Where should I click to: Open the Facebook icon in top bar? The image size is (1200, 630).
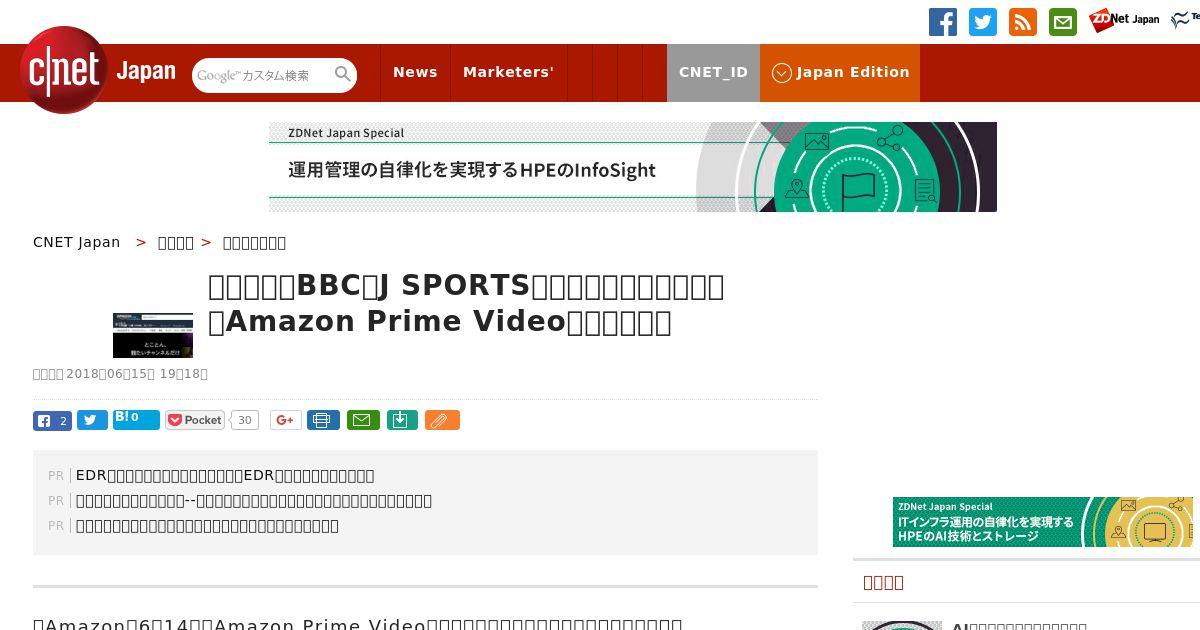pyautogui.click(x=943, y=22)
